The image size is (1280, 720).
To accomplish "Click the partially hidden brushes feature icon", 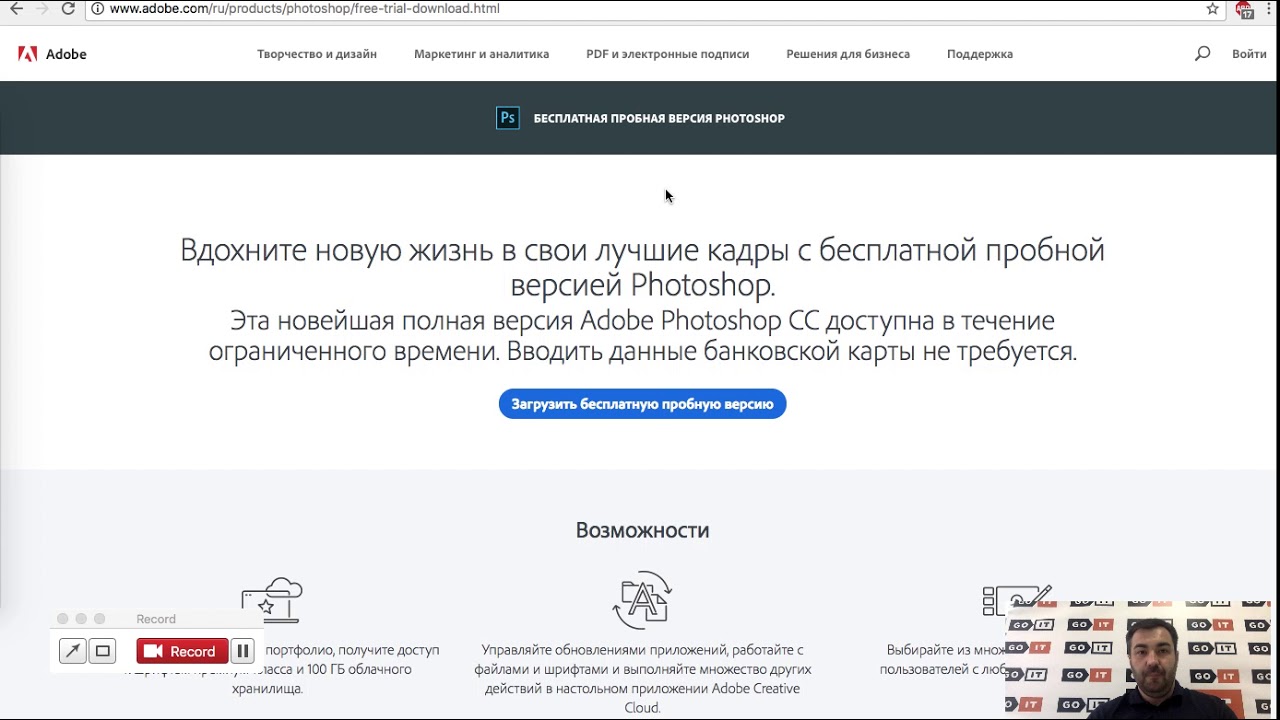I will [1017, 600].
